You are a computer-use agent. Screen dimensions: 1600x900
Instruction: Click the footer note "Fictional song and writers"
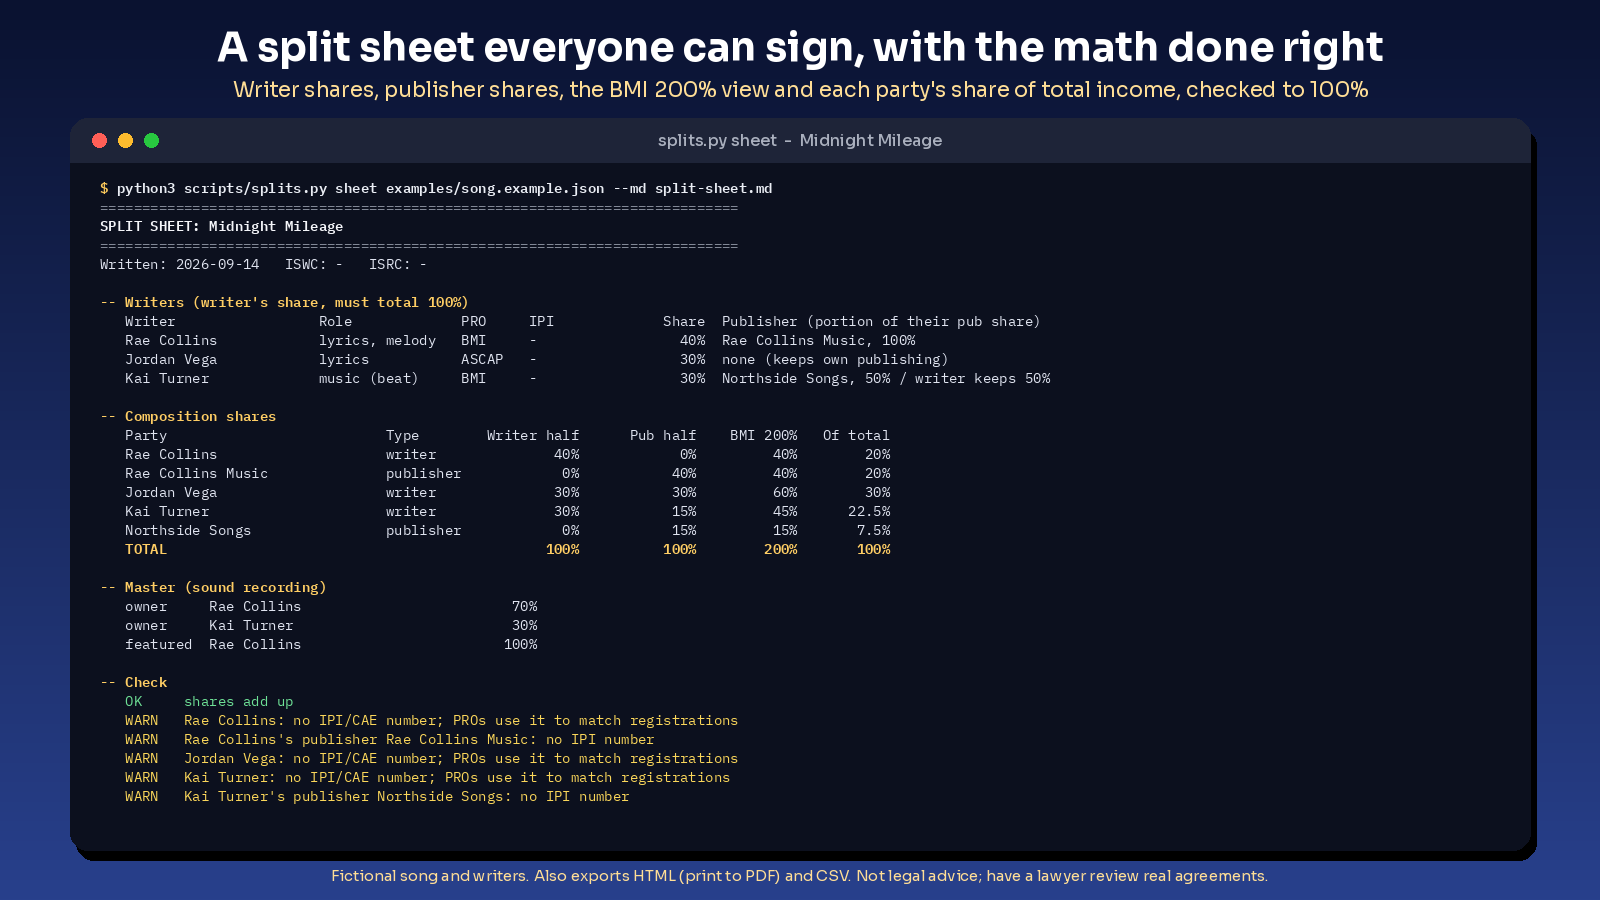pyautogui.click(x=429, y=876)
